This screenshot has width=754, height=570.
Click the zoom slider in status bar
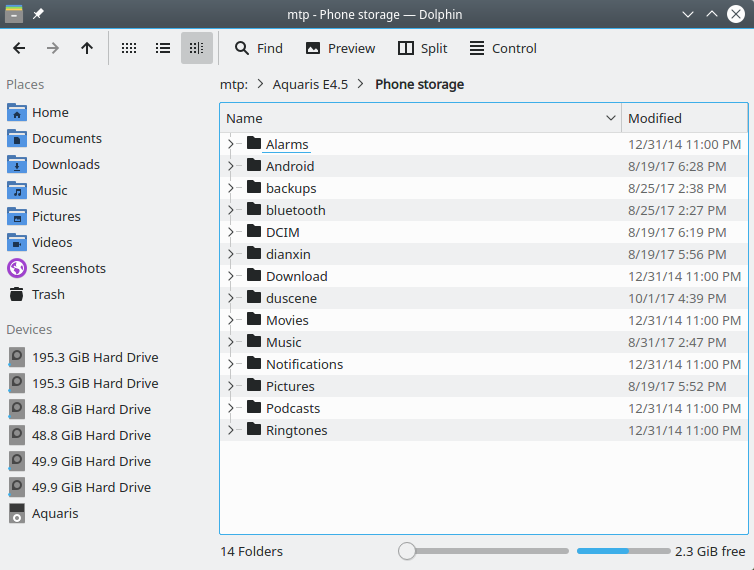pyautogui.click(x=485, y=551)
